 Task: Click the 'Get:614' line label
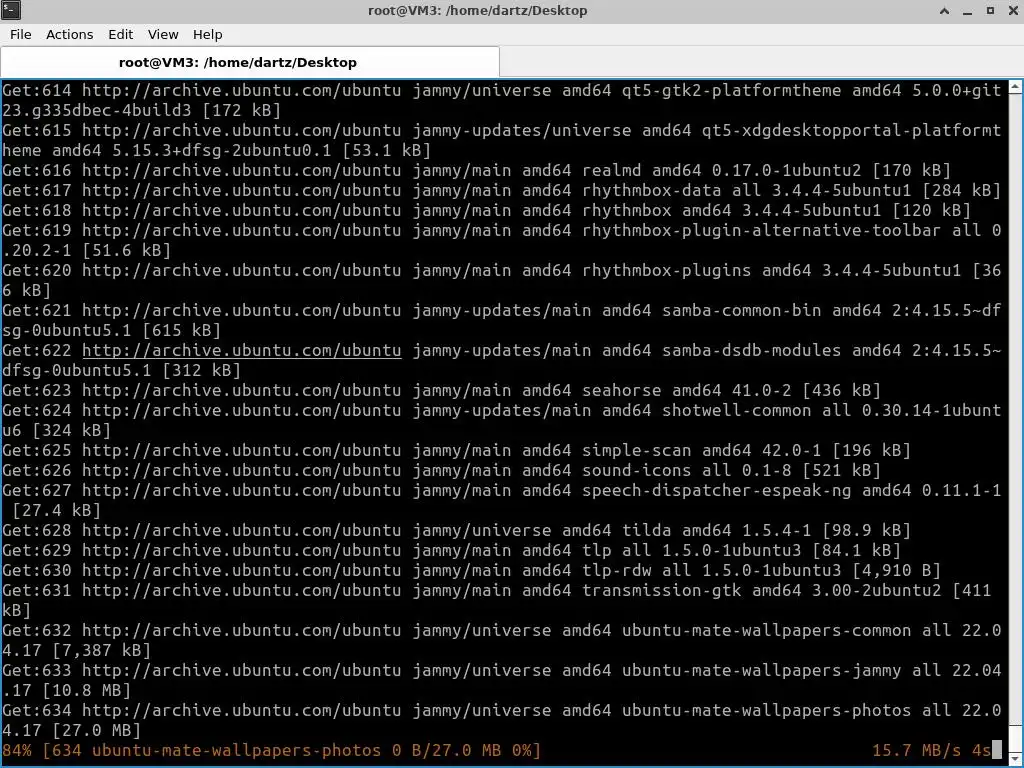37,90
